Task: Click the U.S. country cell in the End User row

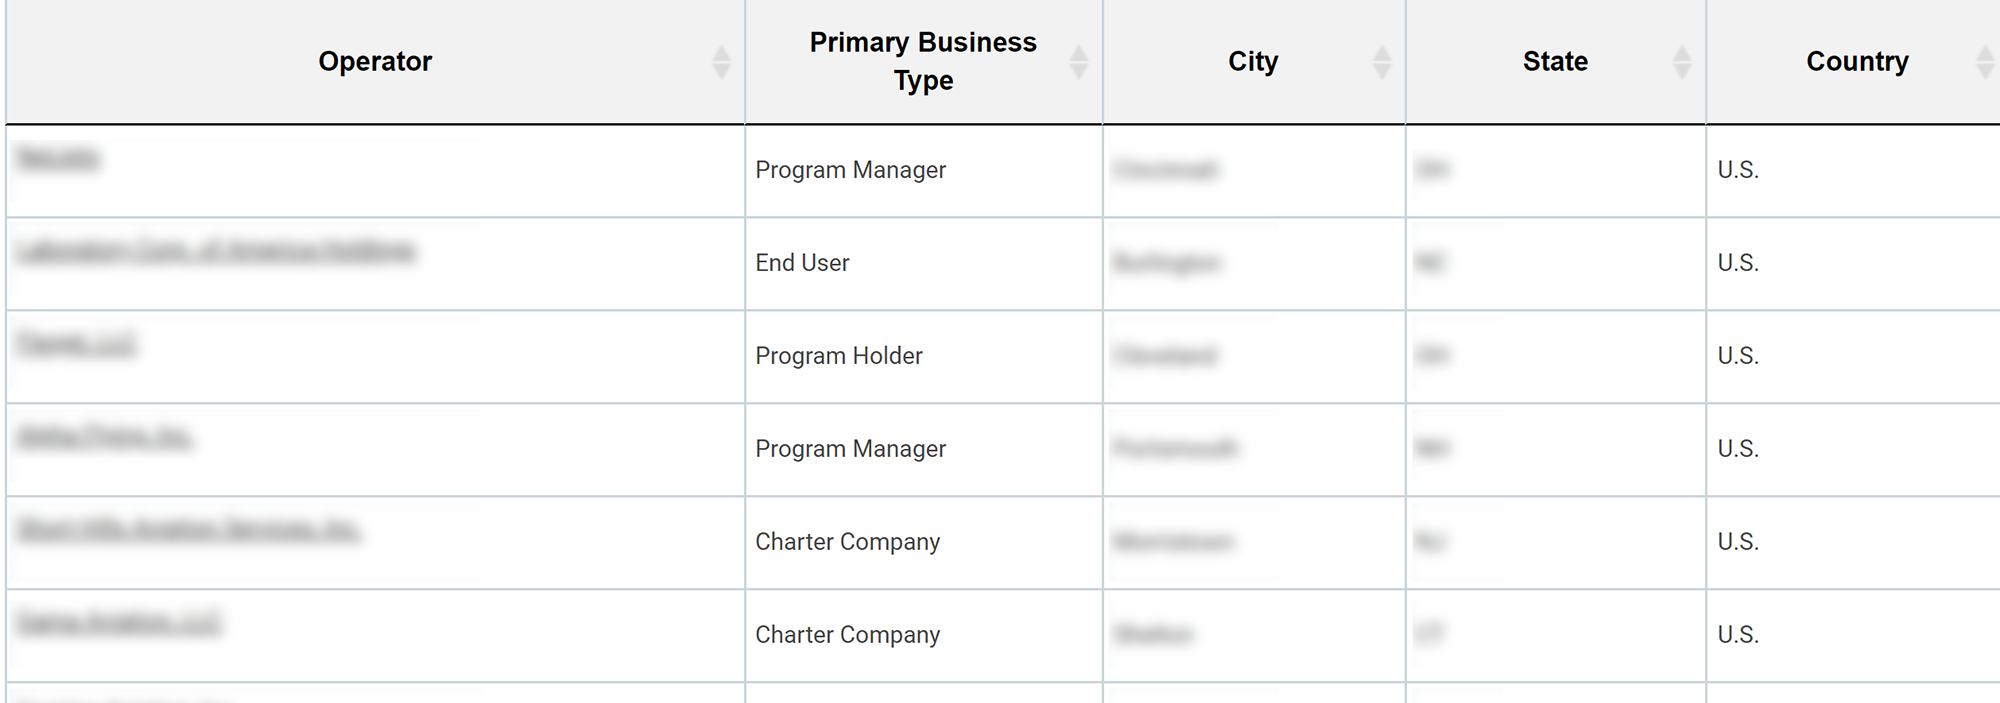Action: (x=1738, y=263)
